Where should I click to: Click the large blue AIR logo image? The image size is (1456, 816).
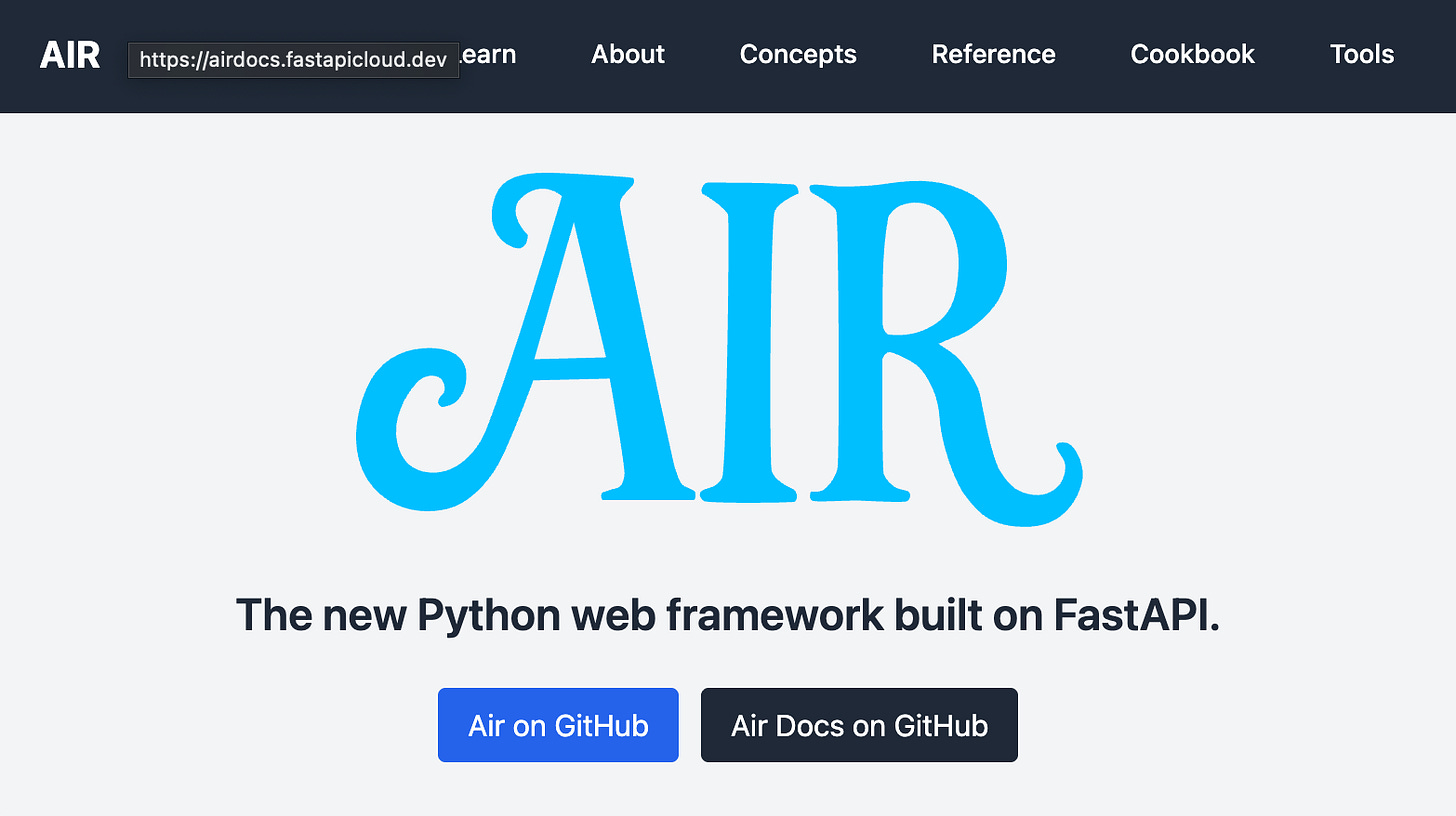tap(720, 348)
